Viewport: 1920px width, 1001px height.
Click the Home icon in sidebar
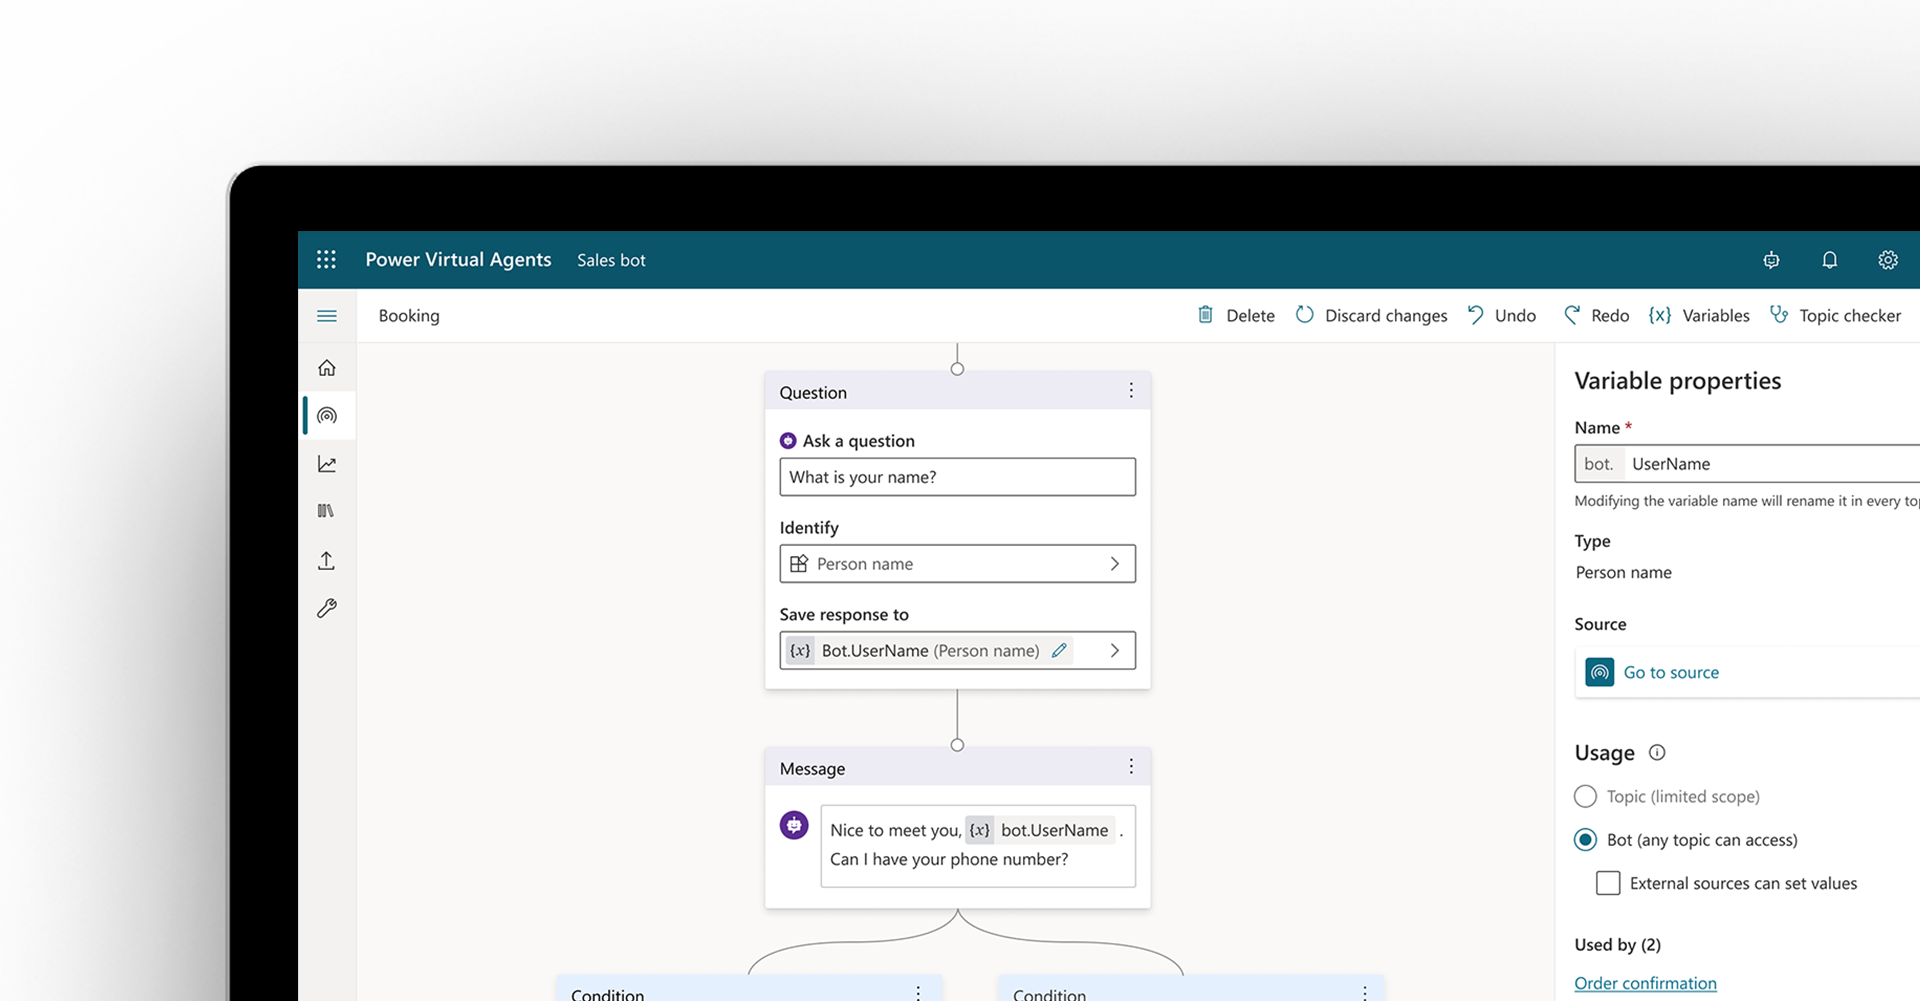click(327, 368)
